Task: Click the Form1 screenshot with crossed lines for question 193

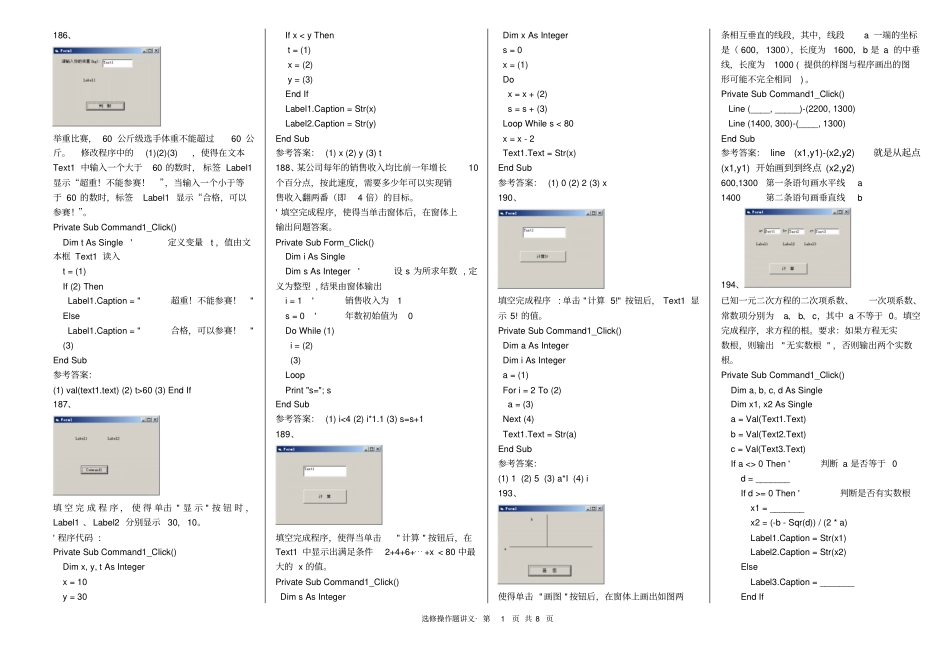Action: click(551, 544)
